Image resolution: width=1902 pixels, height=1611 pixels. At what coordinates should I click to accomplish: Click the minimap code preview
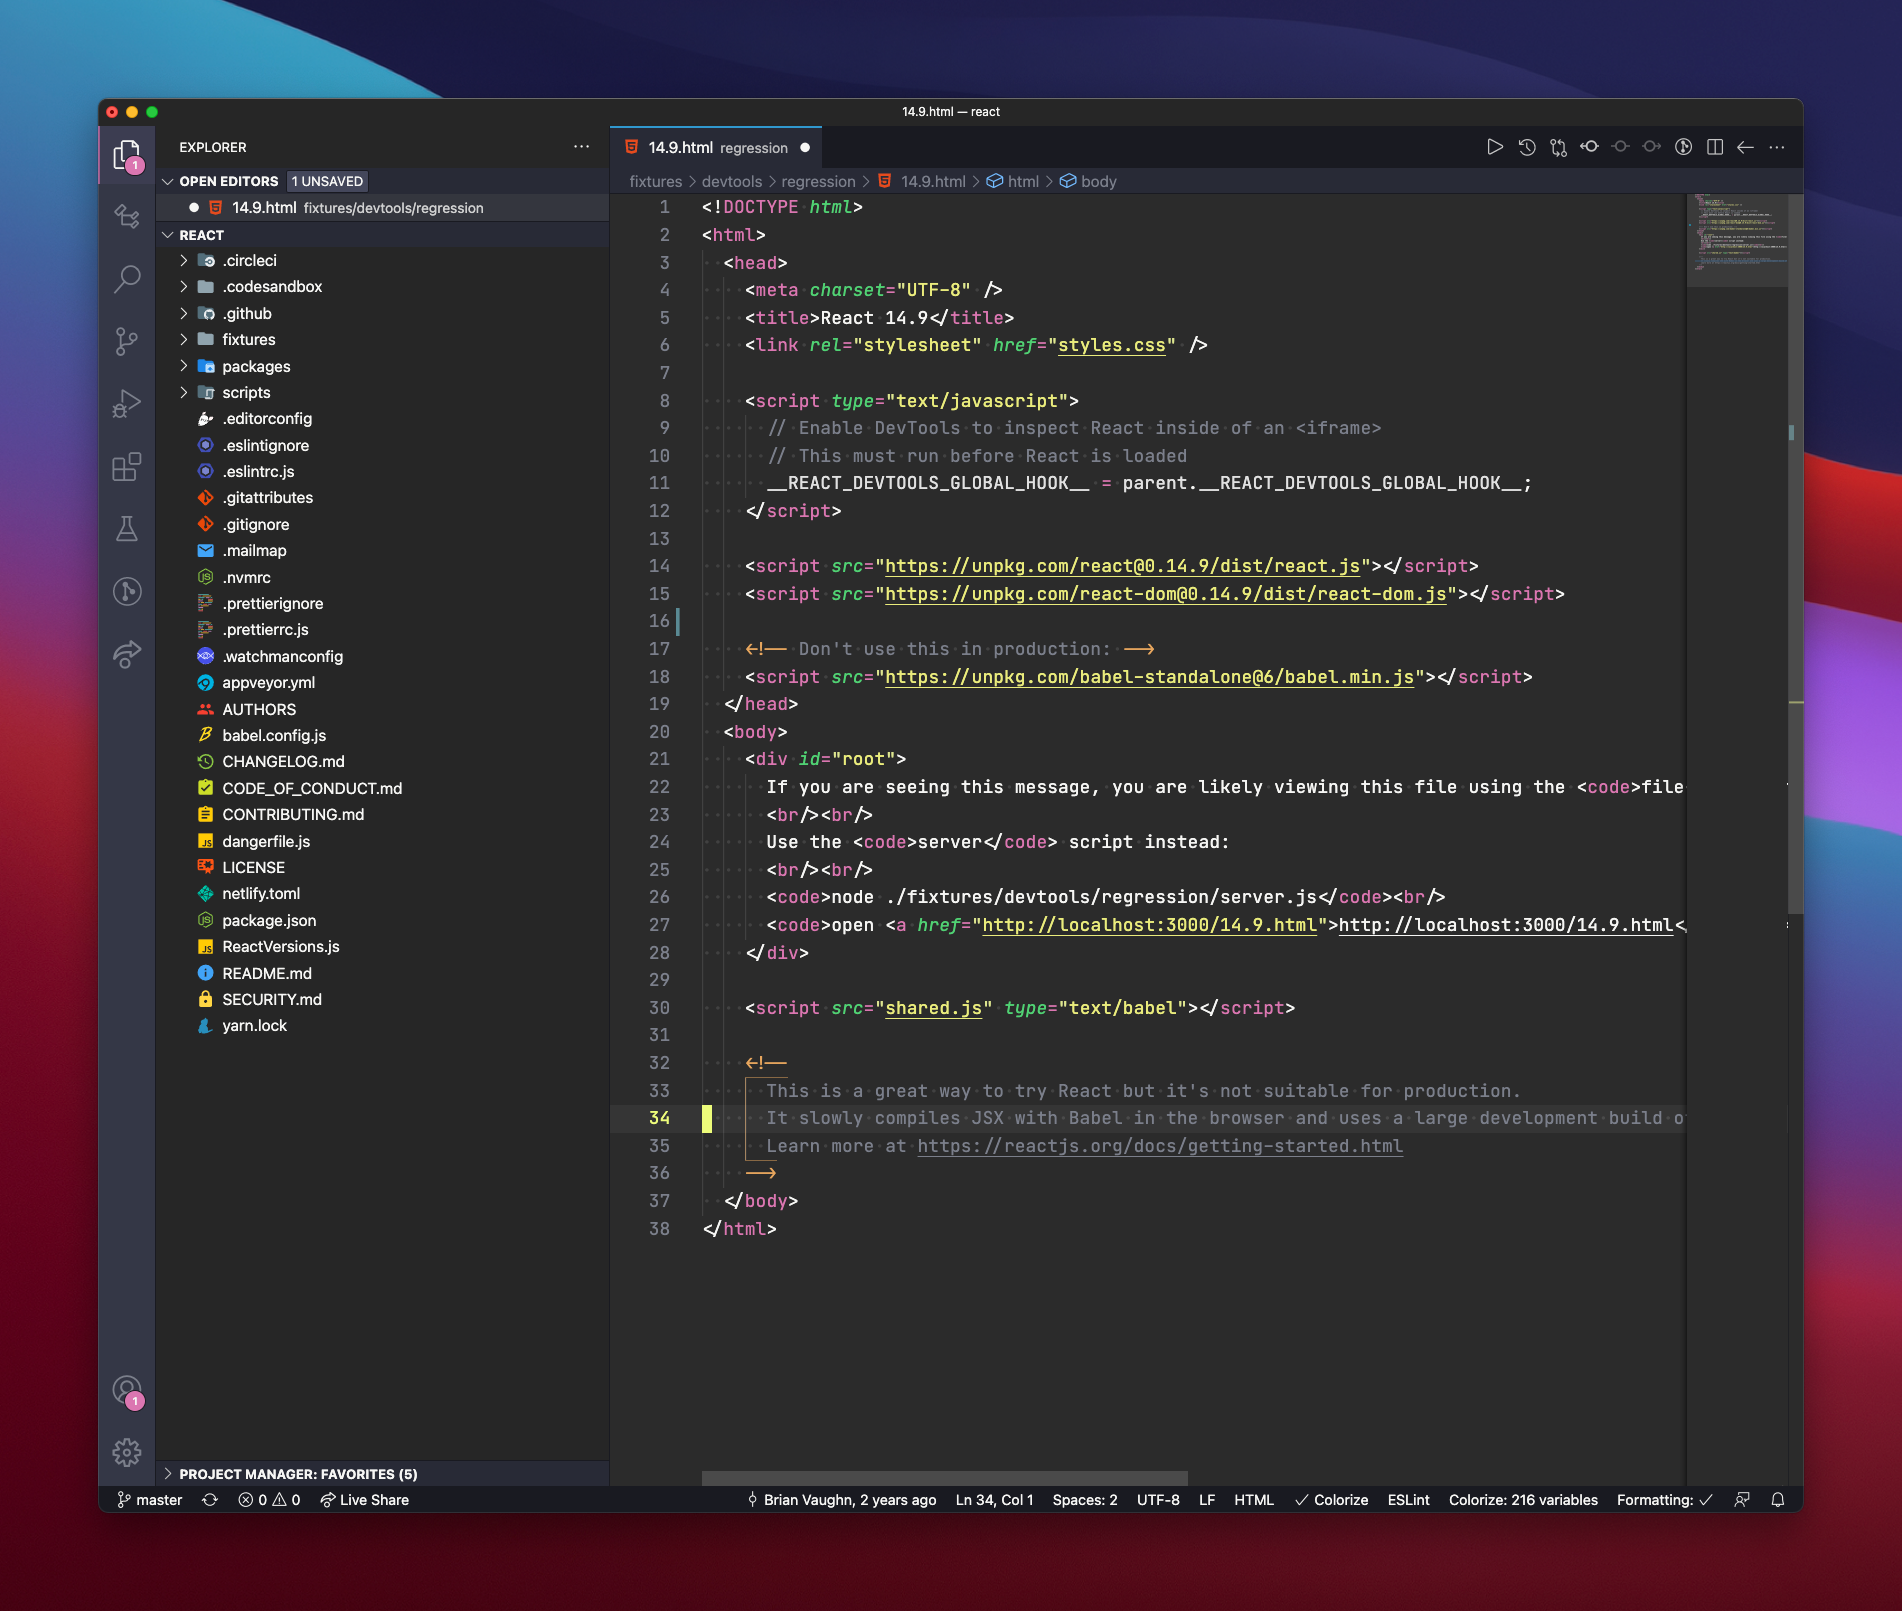pos(1737,240)
